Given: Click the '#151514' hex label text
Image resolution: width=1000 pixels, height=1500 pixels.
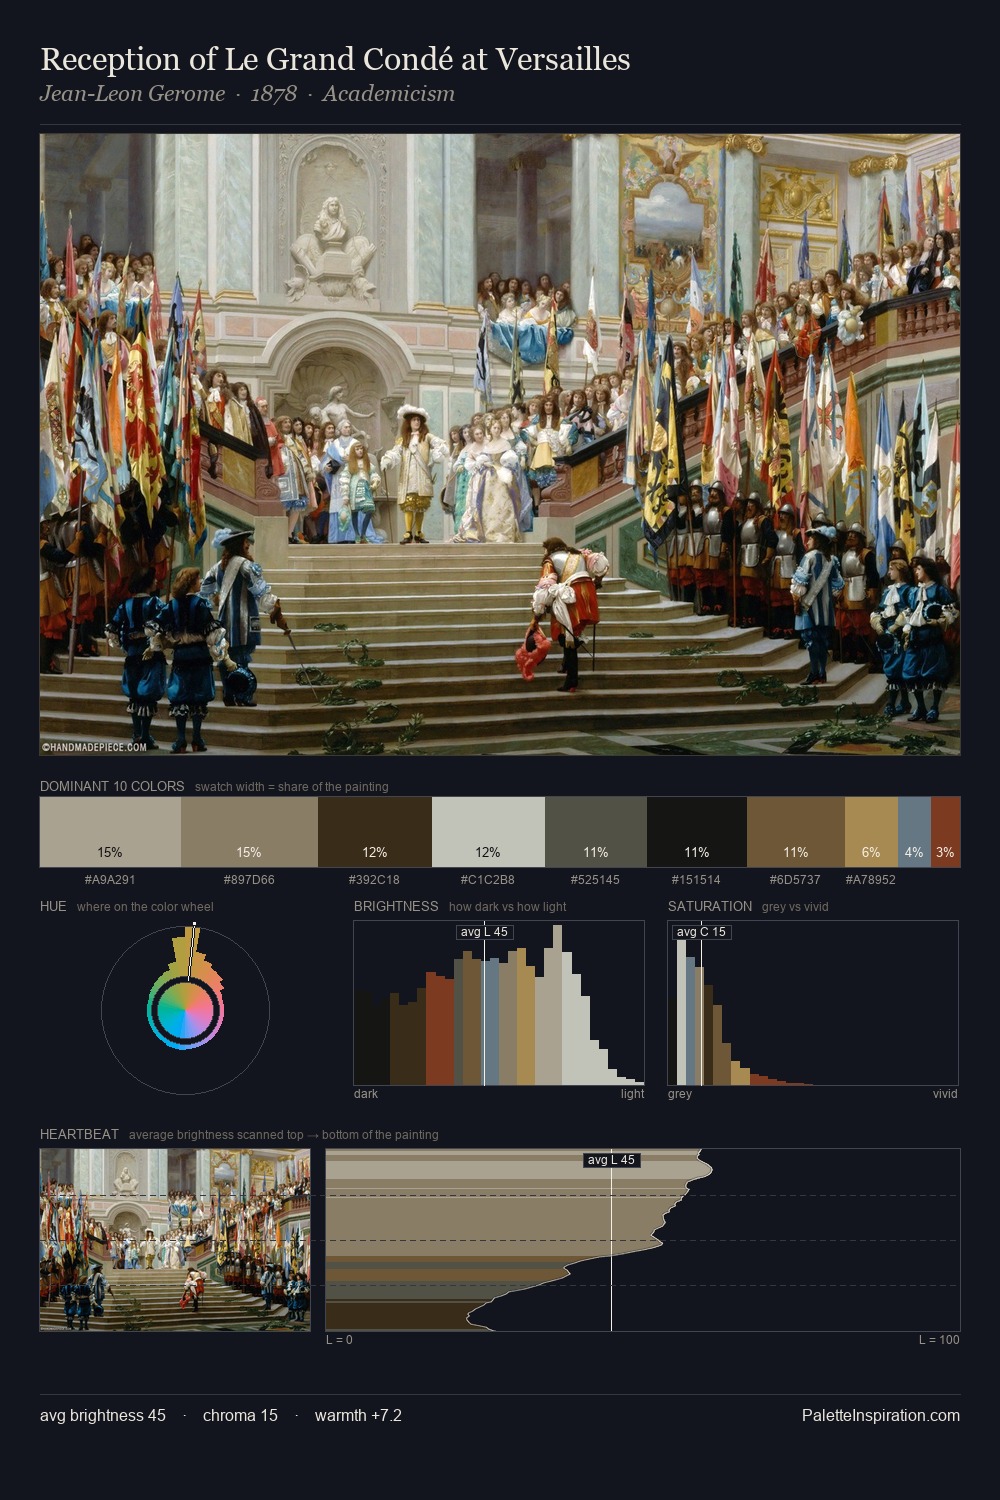Looking at the screenshot, I should click(x=696, y=880).
